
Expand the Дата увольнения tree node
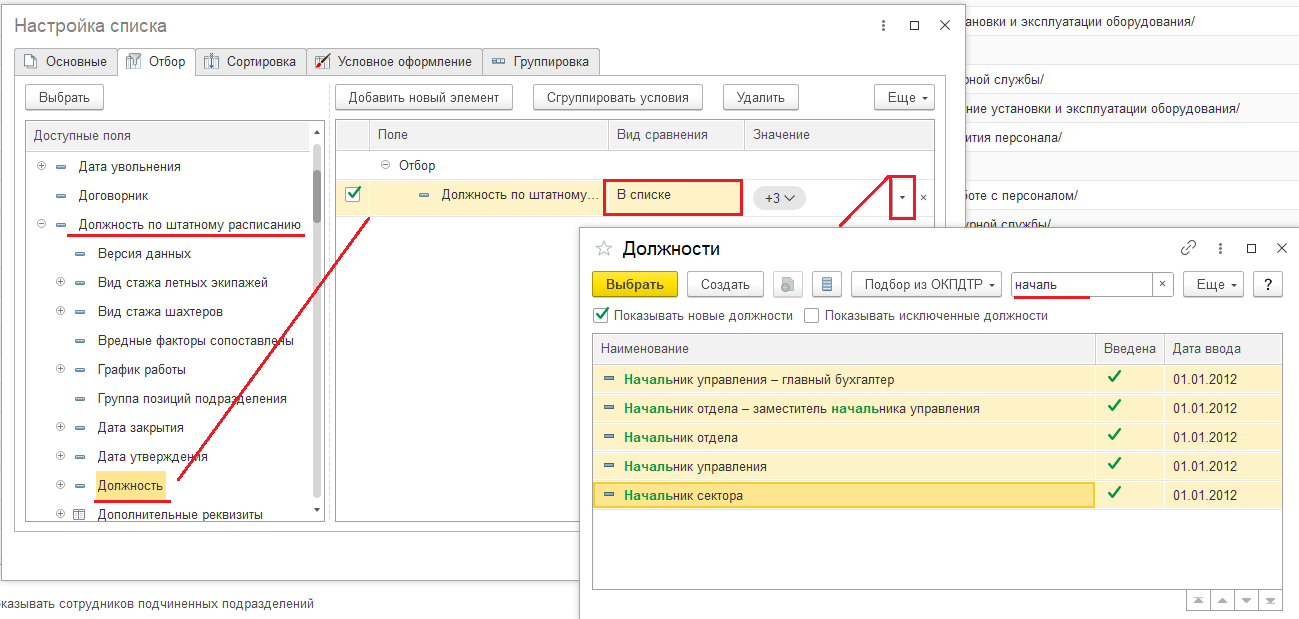41,166
